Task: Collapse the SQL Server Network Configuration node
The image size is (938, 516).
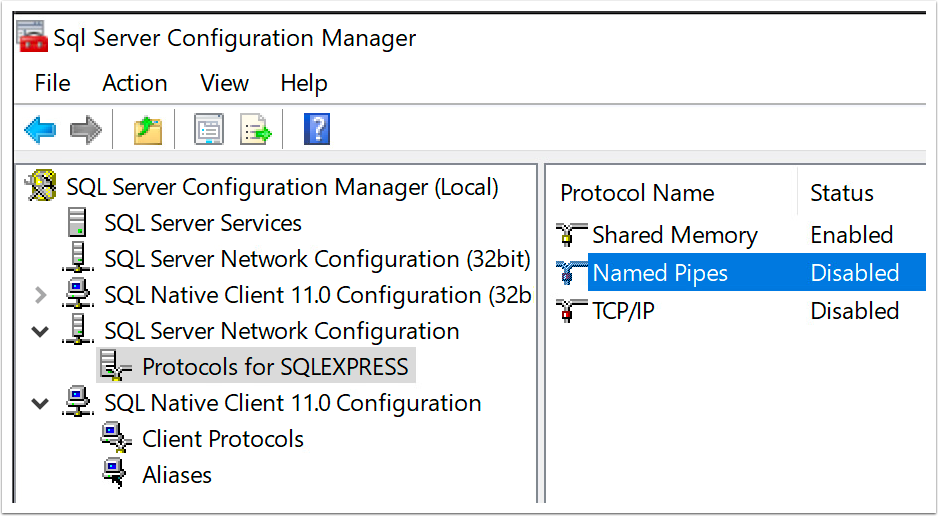Action: pos(40,331)
